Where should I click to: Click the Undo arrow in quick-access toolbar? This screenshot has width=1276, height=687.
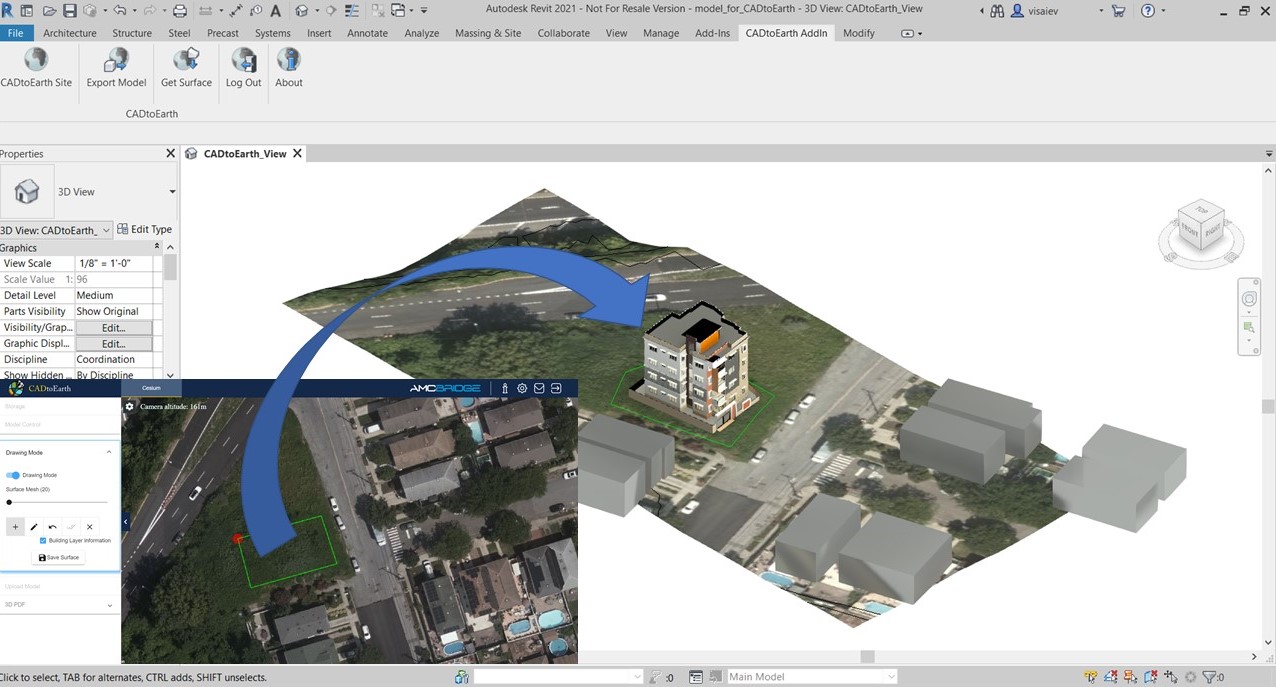point(120,11)
